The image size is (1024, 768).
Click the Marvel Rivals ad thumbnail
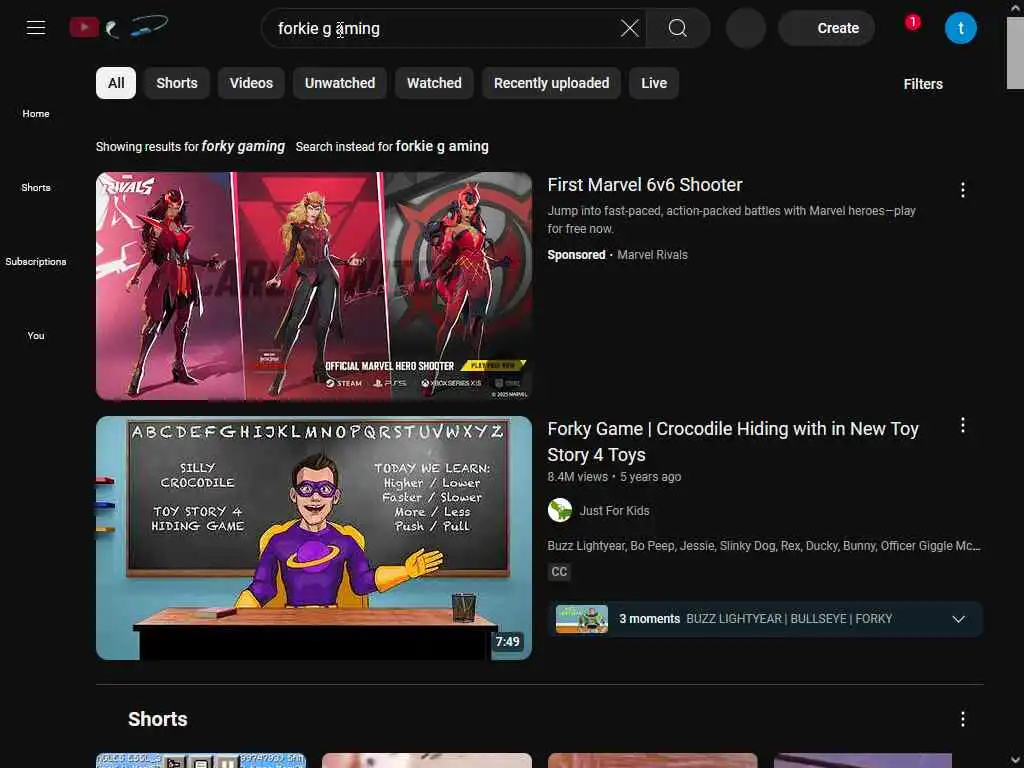[x=314, y=285]
